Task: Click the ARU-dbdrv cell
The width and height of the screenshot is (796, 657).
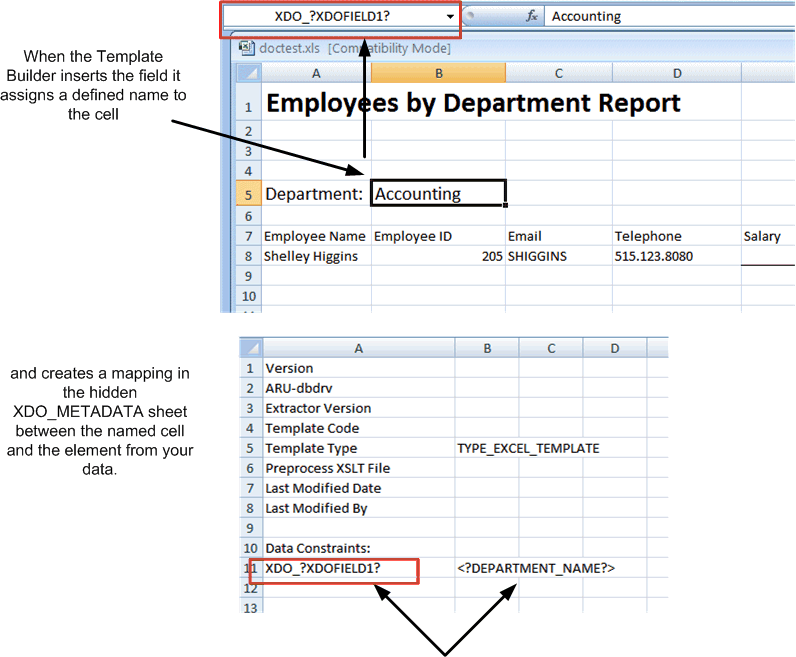Action: pyautogui.click(x=359, y=388)
